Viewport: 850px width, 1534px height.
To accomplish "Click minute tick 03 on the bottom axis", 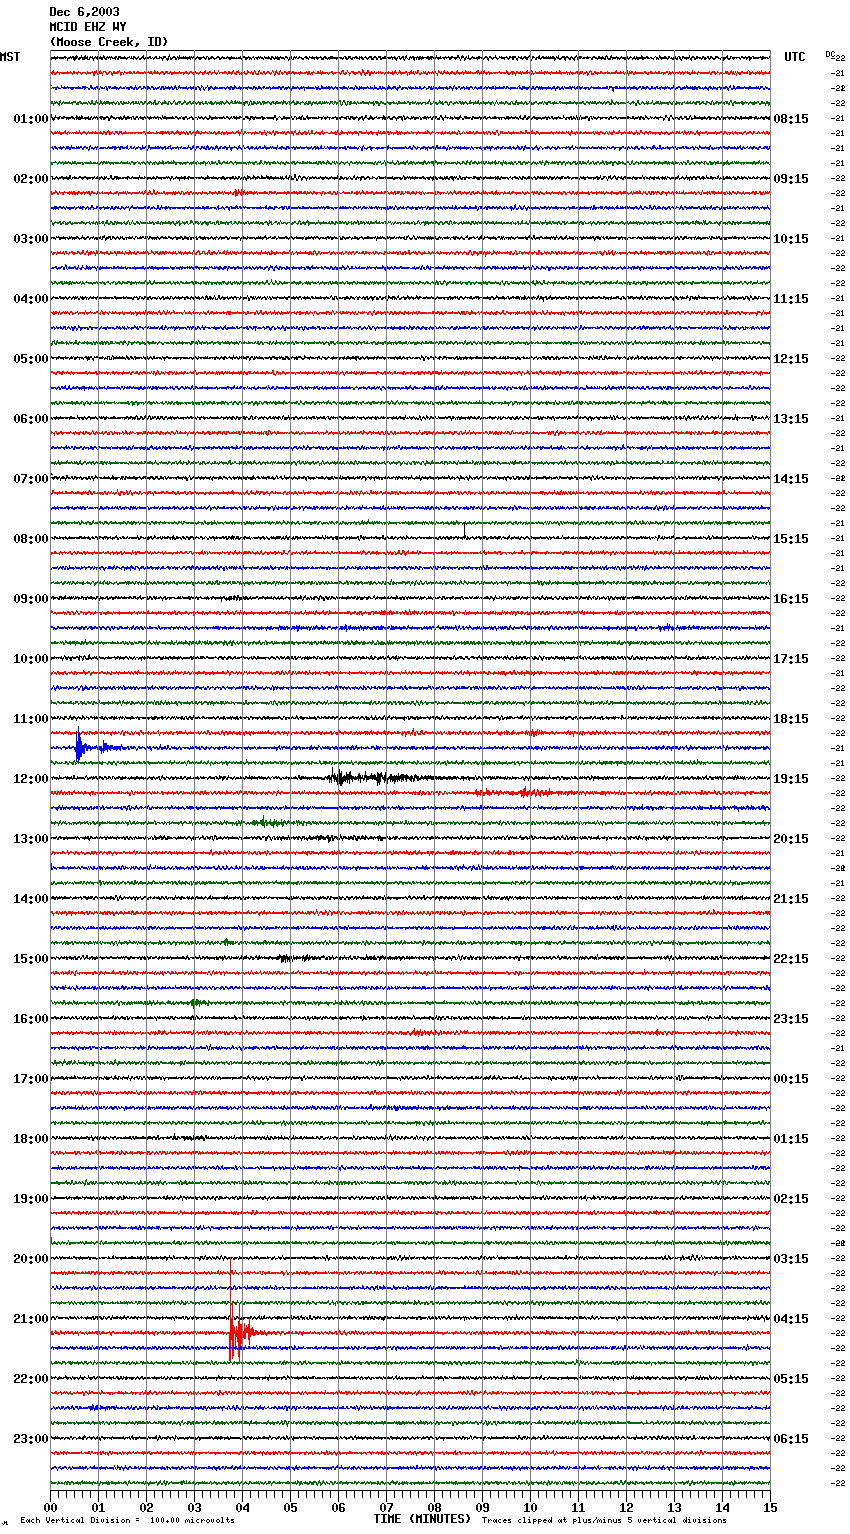I will tap(194, 1507).
